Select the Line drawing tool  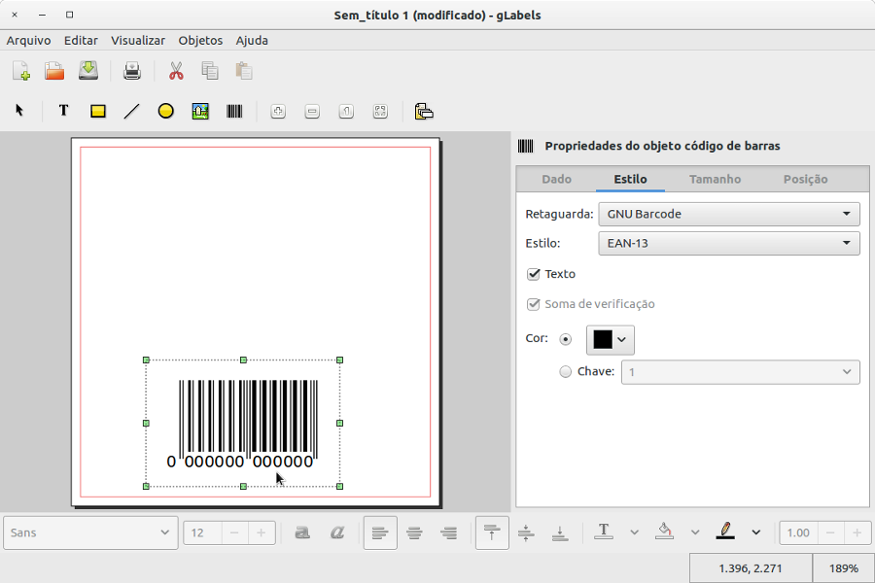tap(132, 111)
